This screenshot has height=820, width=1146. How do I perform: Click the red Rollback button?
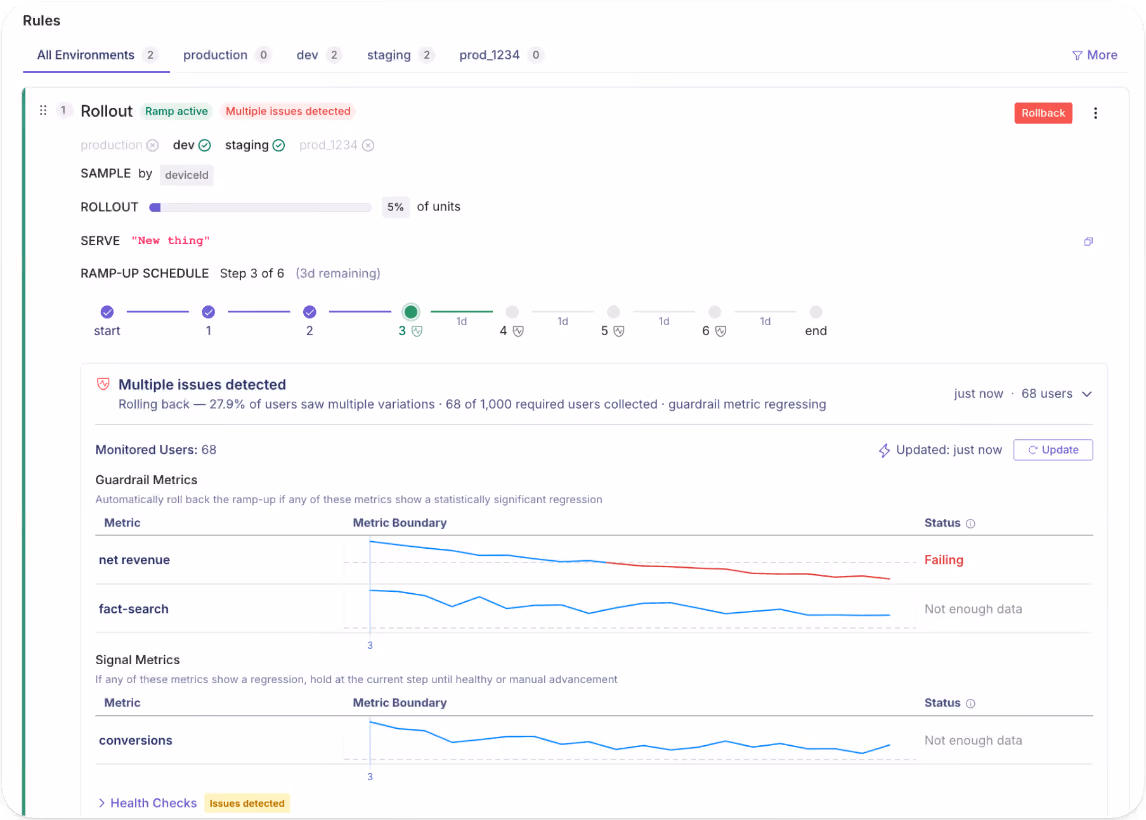pyautogui.click(x=1043, y=113)
